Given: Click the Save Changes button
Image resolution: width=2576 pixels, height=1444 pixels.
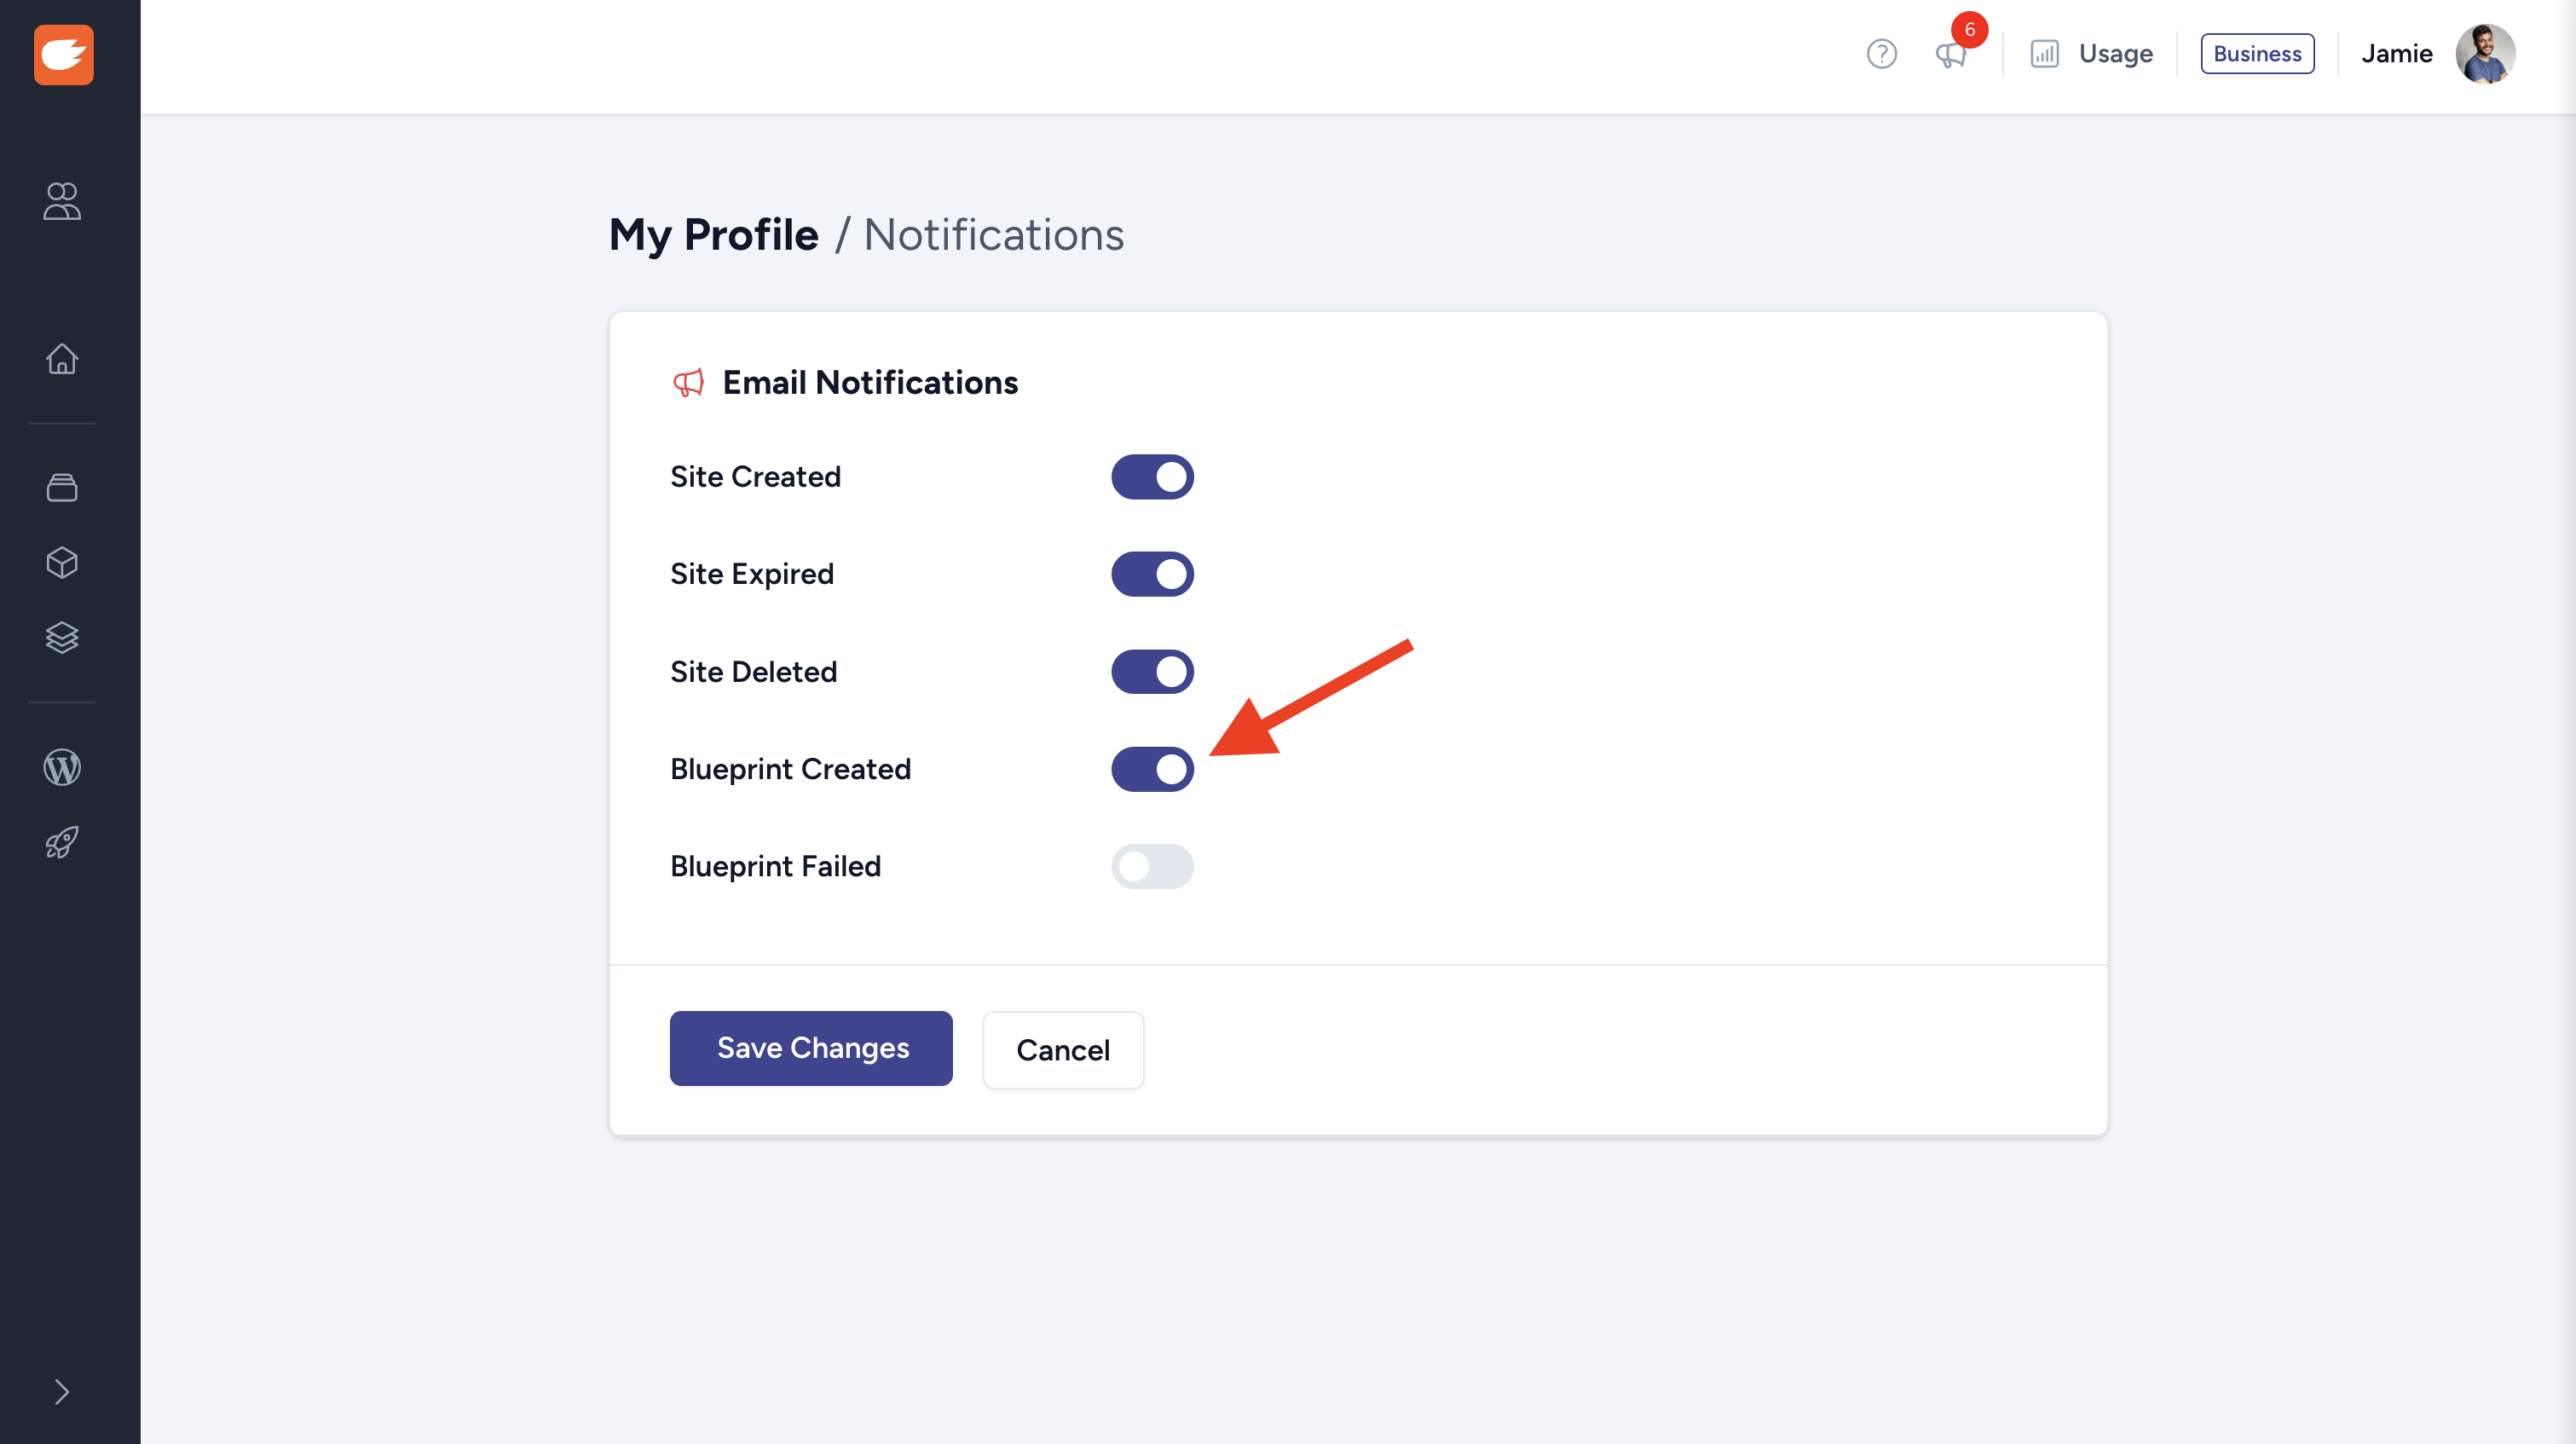Looking at the screenshot, I should (x=811, y=1048).
